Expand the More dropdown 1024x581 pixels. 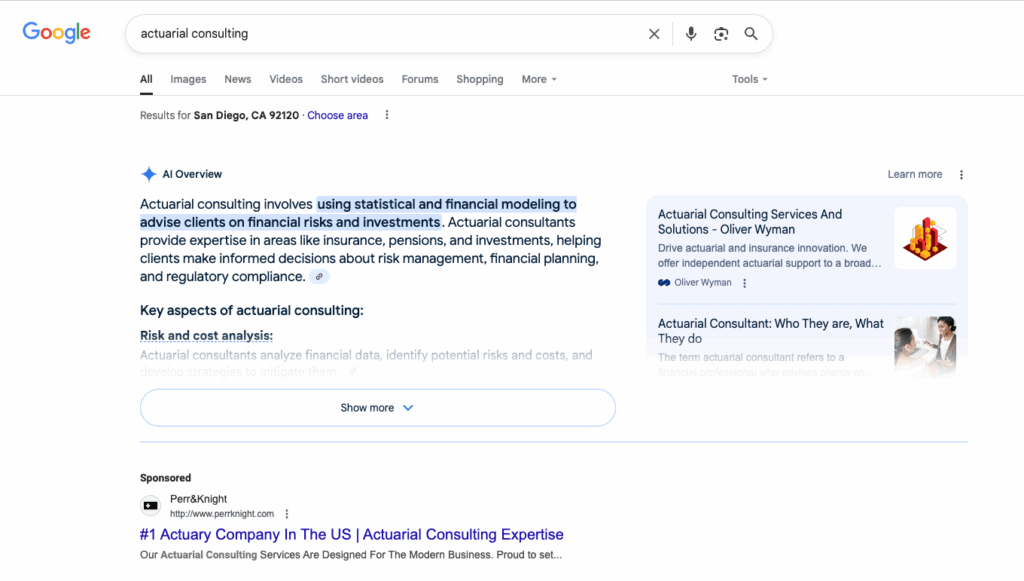539,80
